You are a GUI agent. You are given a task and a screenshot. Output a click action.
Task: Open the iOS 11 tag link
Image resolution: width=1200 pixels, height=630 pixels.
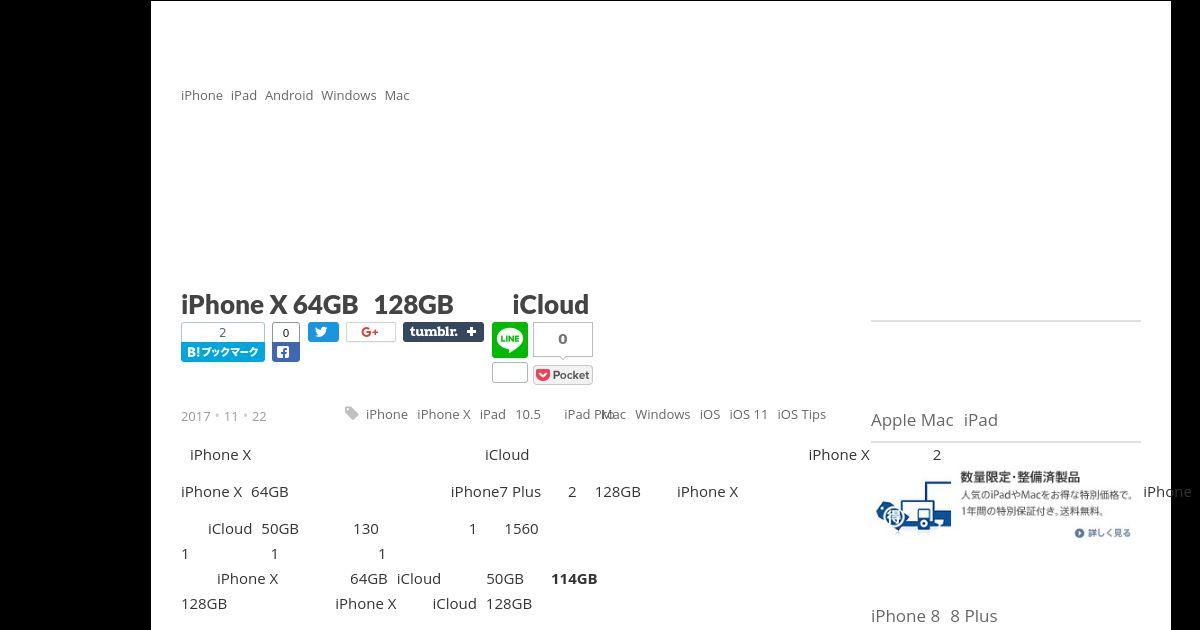coord(748,414)
